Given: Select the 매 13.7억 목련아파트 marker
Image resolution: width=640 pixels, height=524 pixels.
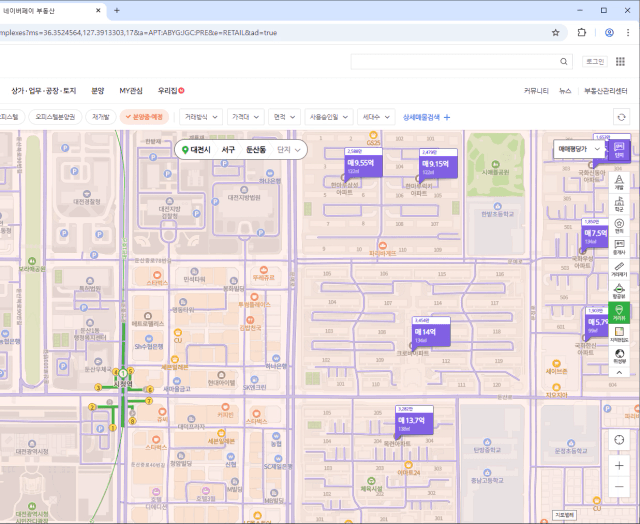Looking at the screenshot, I should (x=414, y=420).
